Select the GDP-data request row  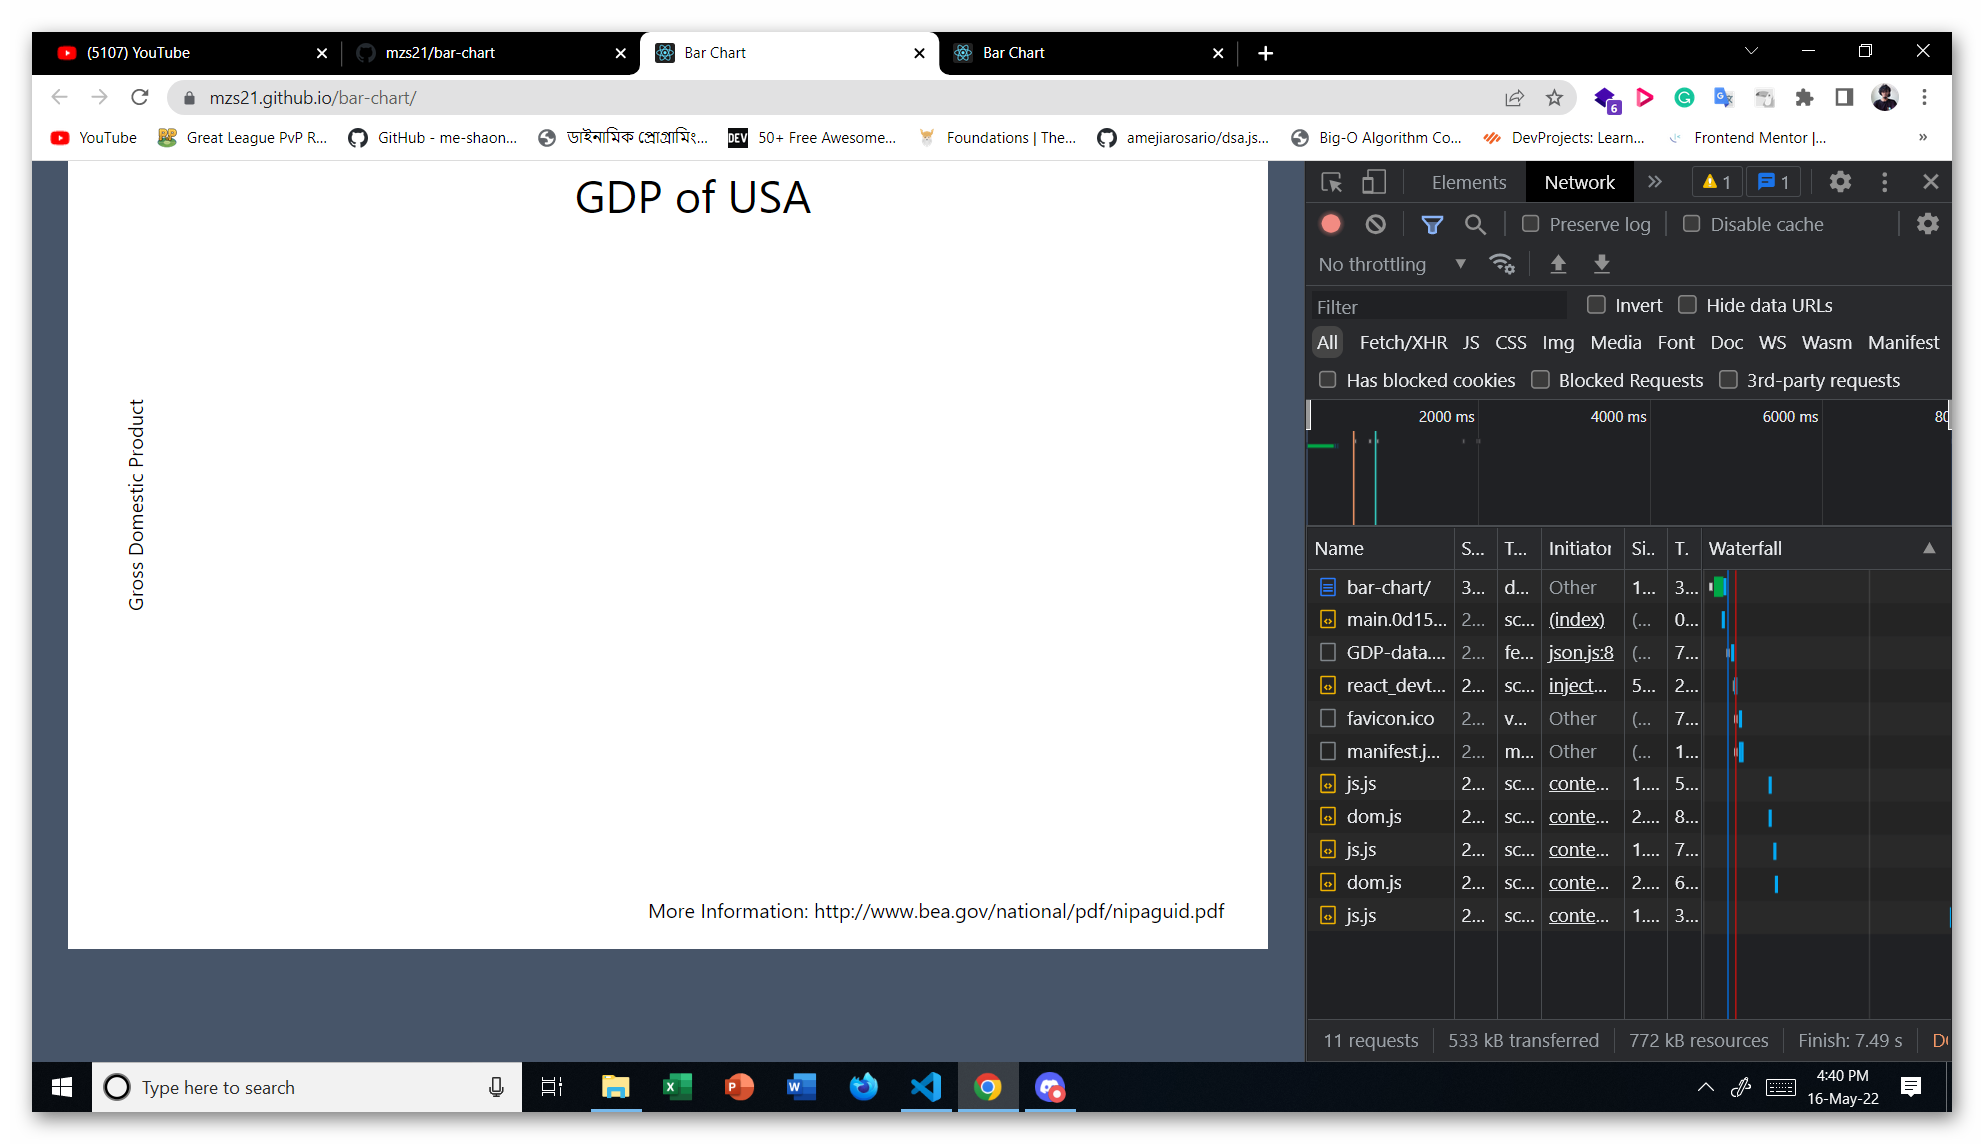coord(1394,652)
